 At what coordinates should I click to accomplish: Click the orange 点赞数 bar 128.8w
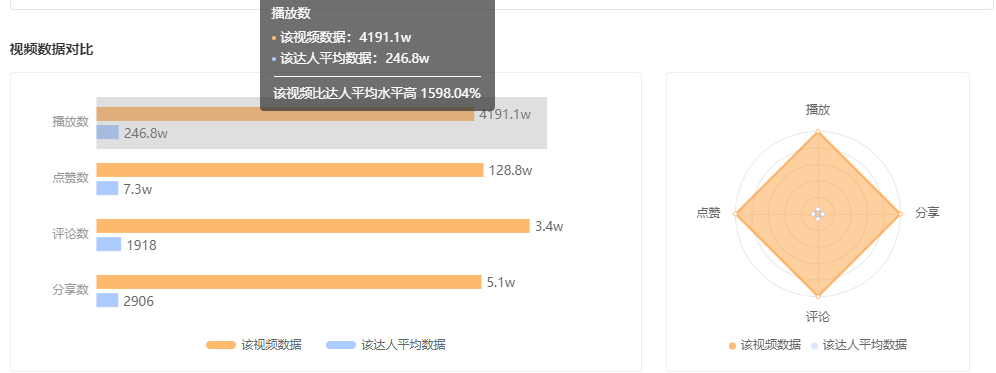coord(290,170)
